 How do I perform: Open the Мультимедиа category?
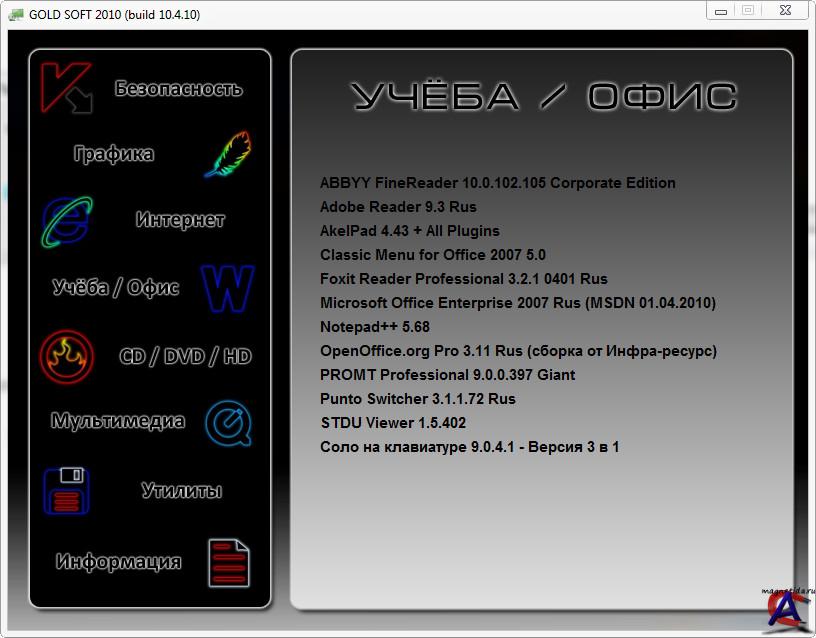tap(118, 420)
